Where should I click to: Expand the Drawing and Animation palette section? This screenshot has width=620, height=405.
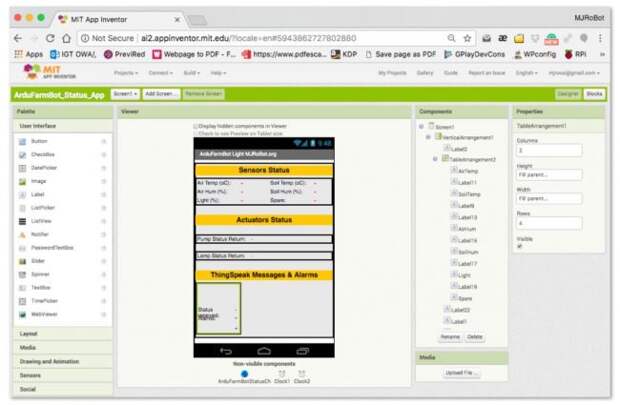pyautogui.click(x=63, y=361)
